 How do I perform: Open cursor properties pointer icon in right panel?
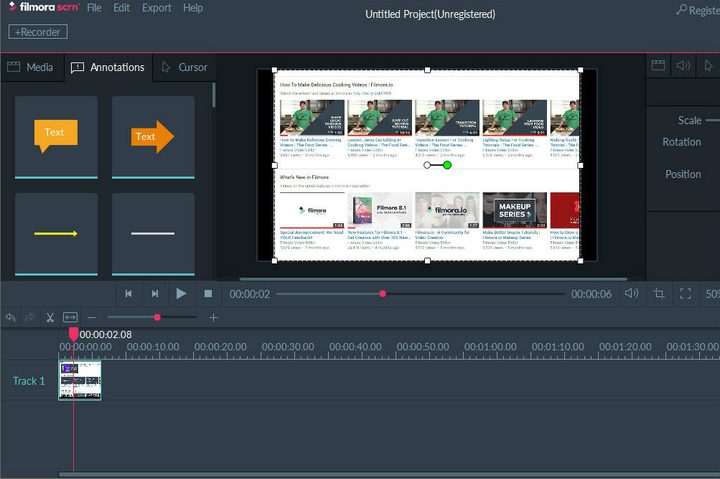click(x=709, y=66)
